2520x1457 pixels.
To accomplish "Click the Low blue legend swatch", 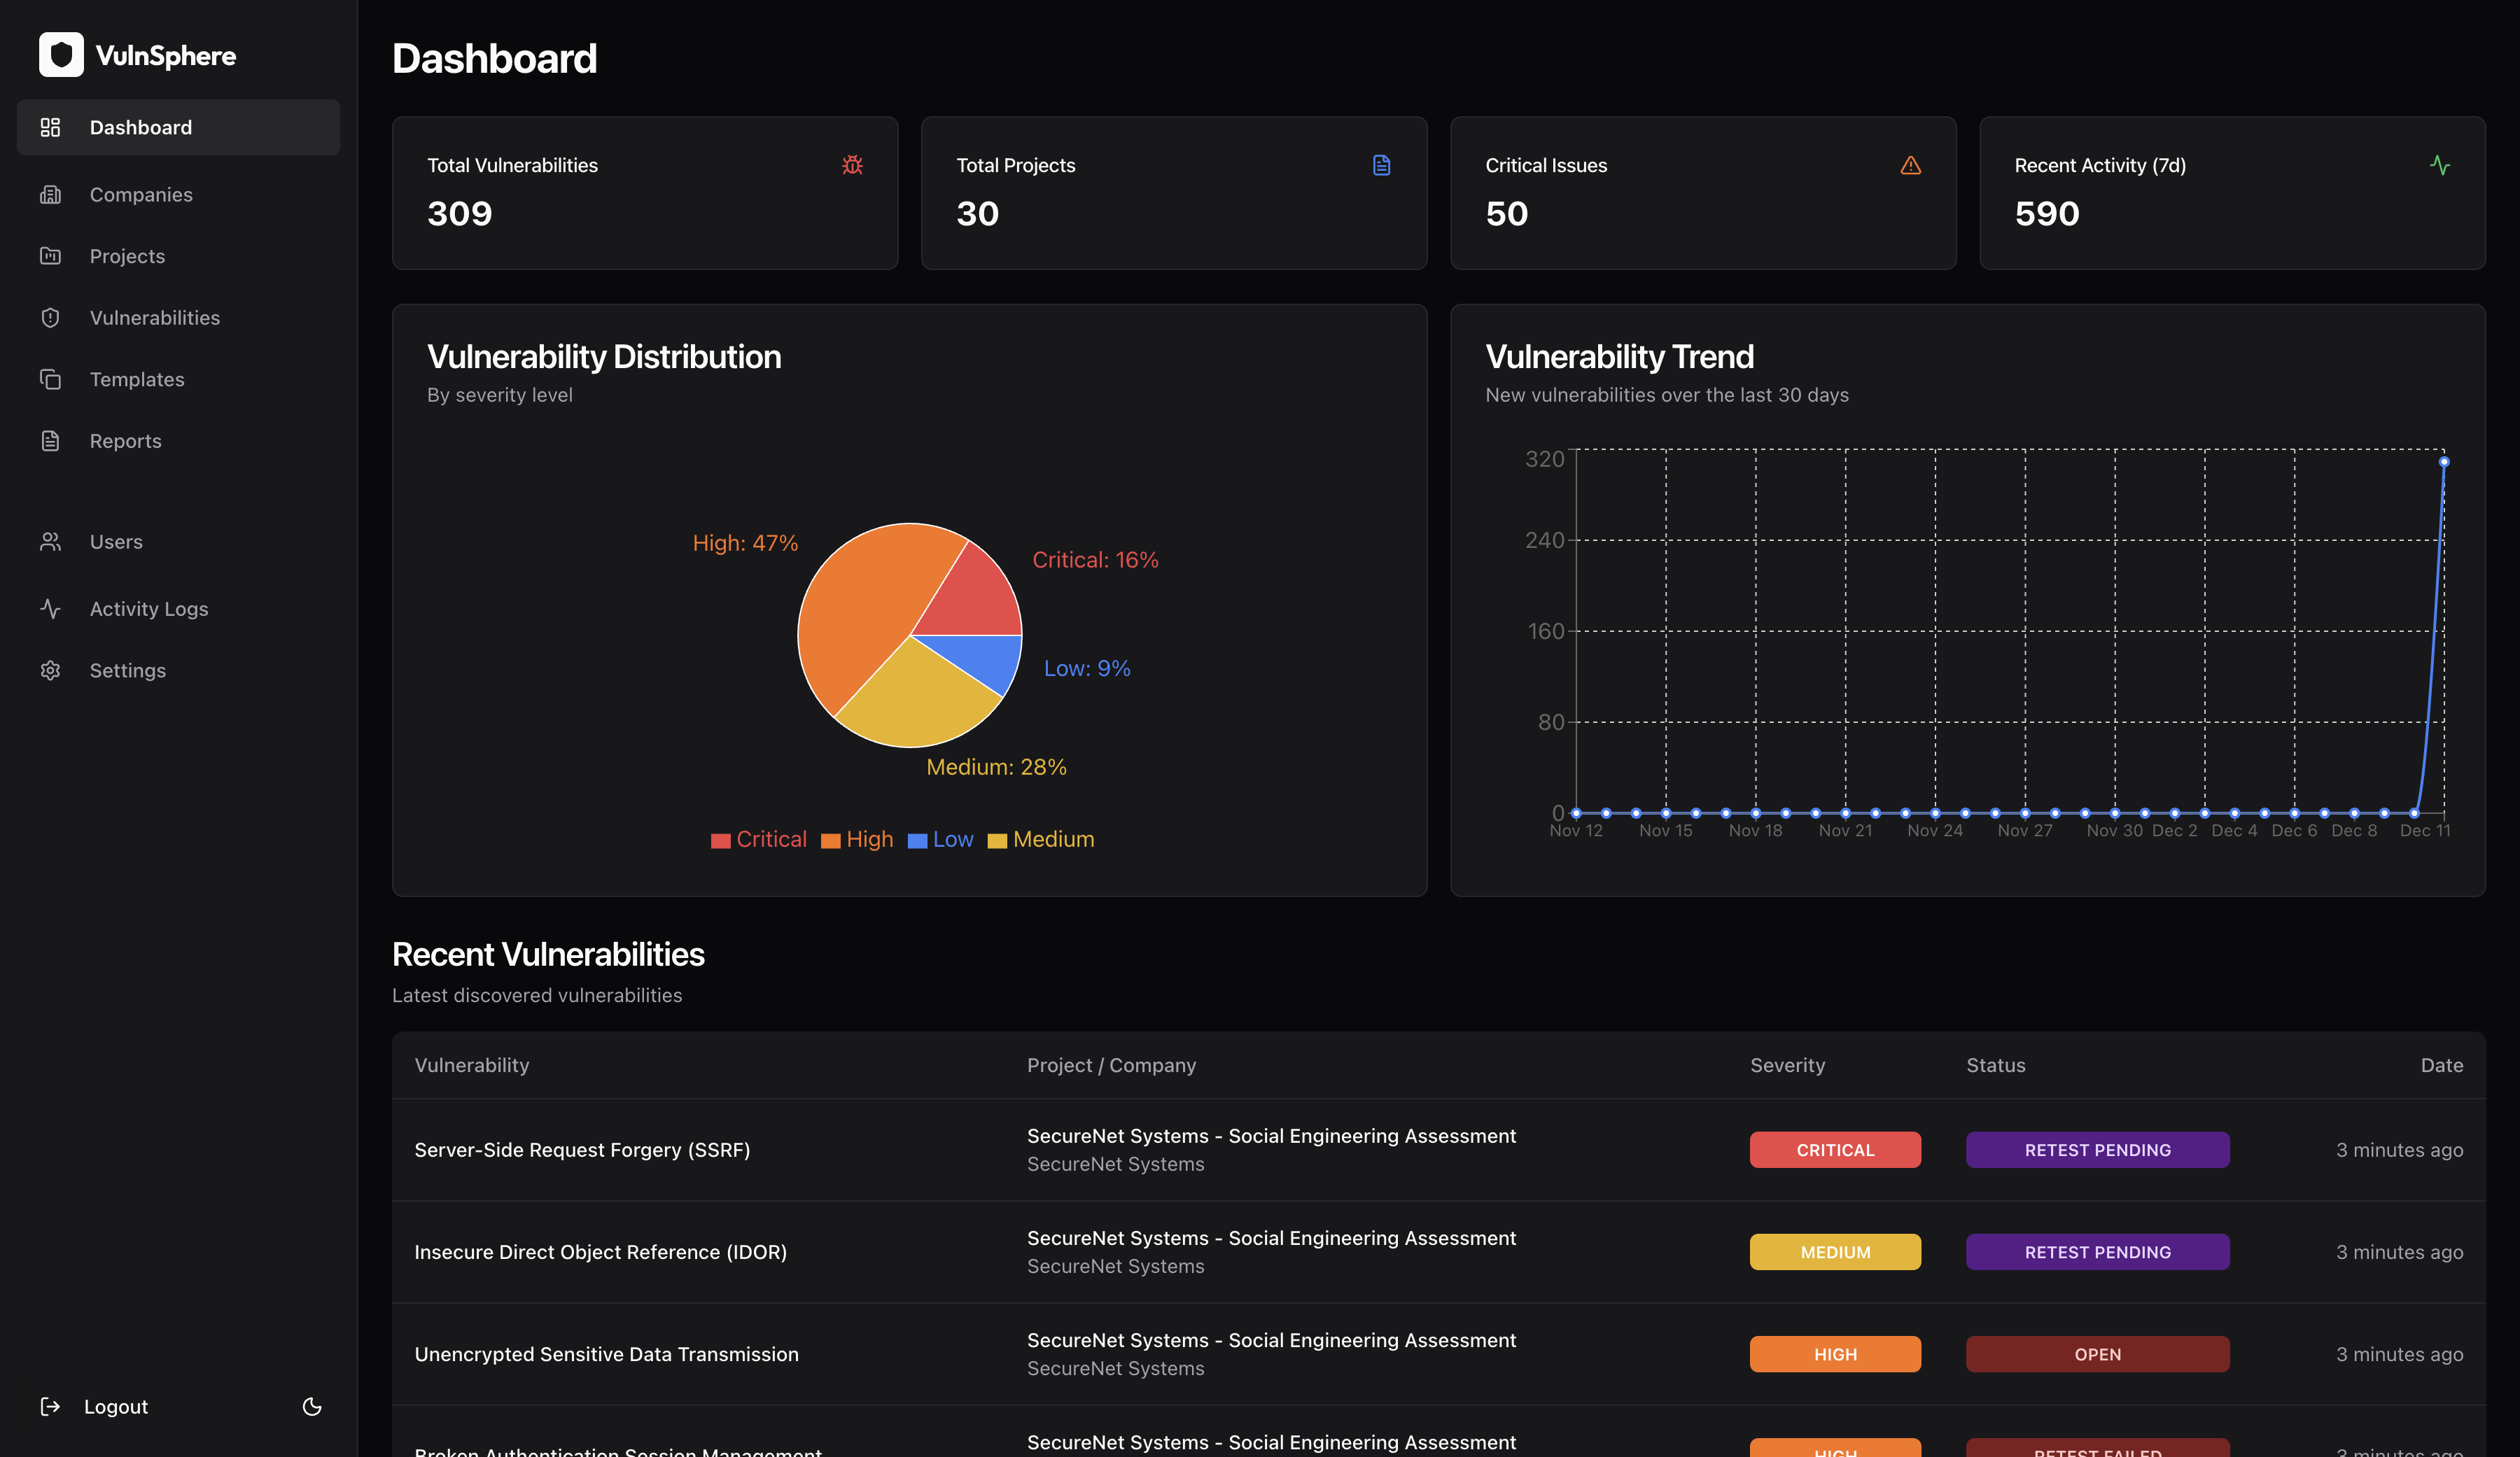I will point(917,841).
